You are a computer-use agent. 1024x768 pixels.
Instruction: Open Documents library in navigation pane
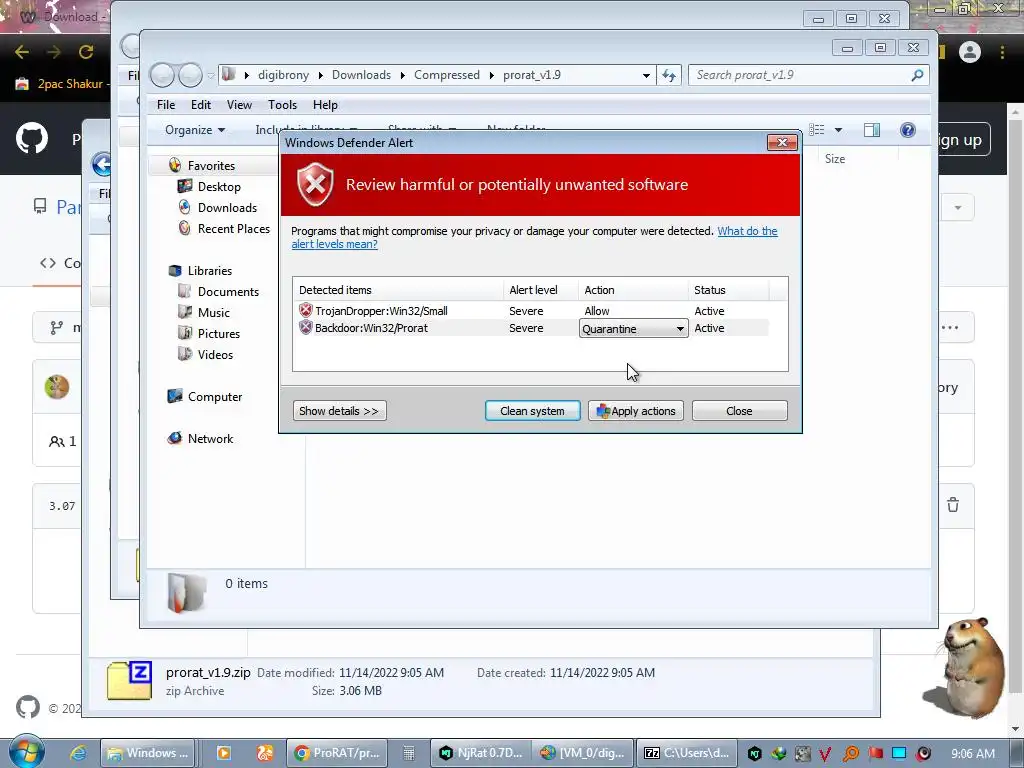(228, 292)
